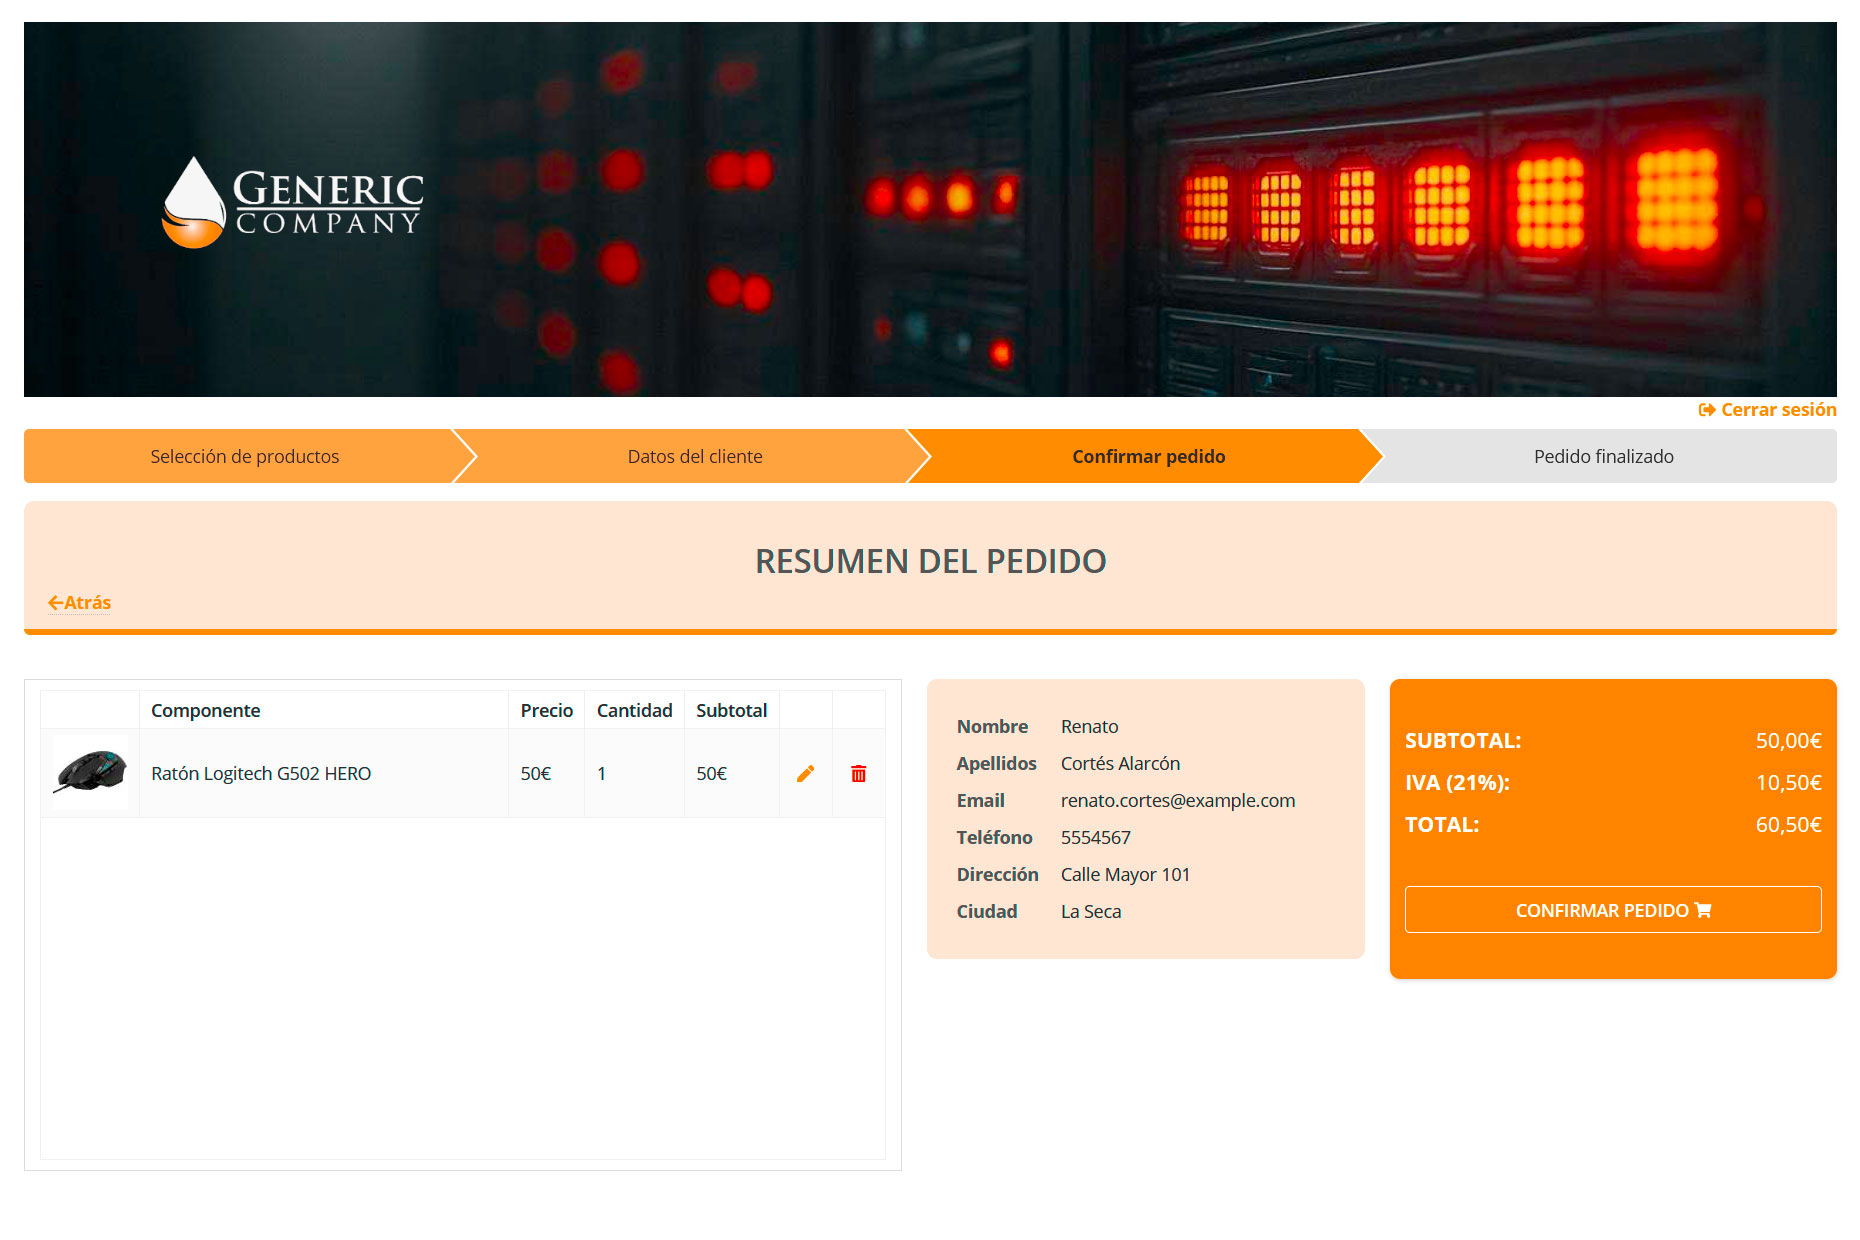Screen dimensions: 1860x1240
Task: Open the Logitech mouse product thumbnail
Action: tap(90, 773)
